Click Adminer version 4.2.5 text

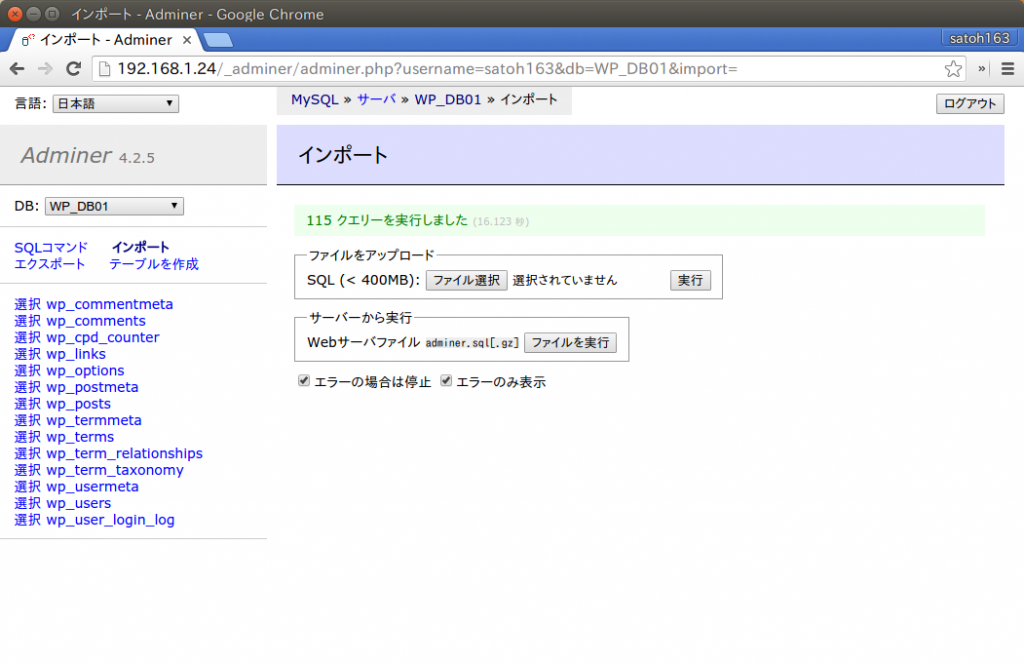[136, 158]
